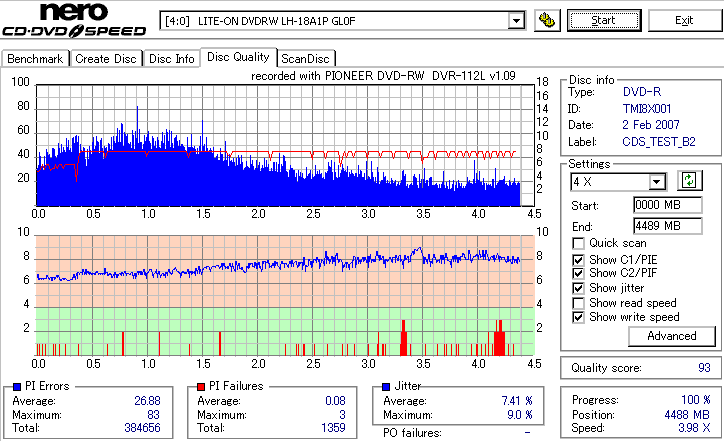
Task: Open the LITE-ON drive selection dropdown
Action: [x=516, y=21]
